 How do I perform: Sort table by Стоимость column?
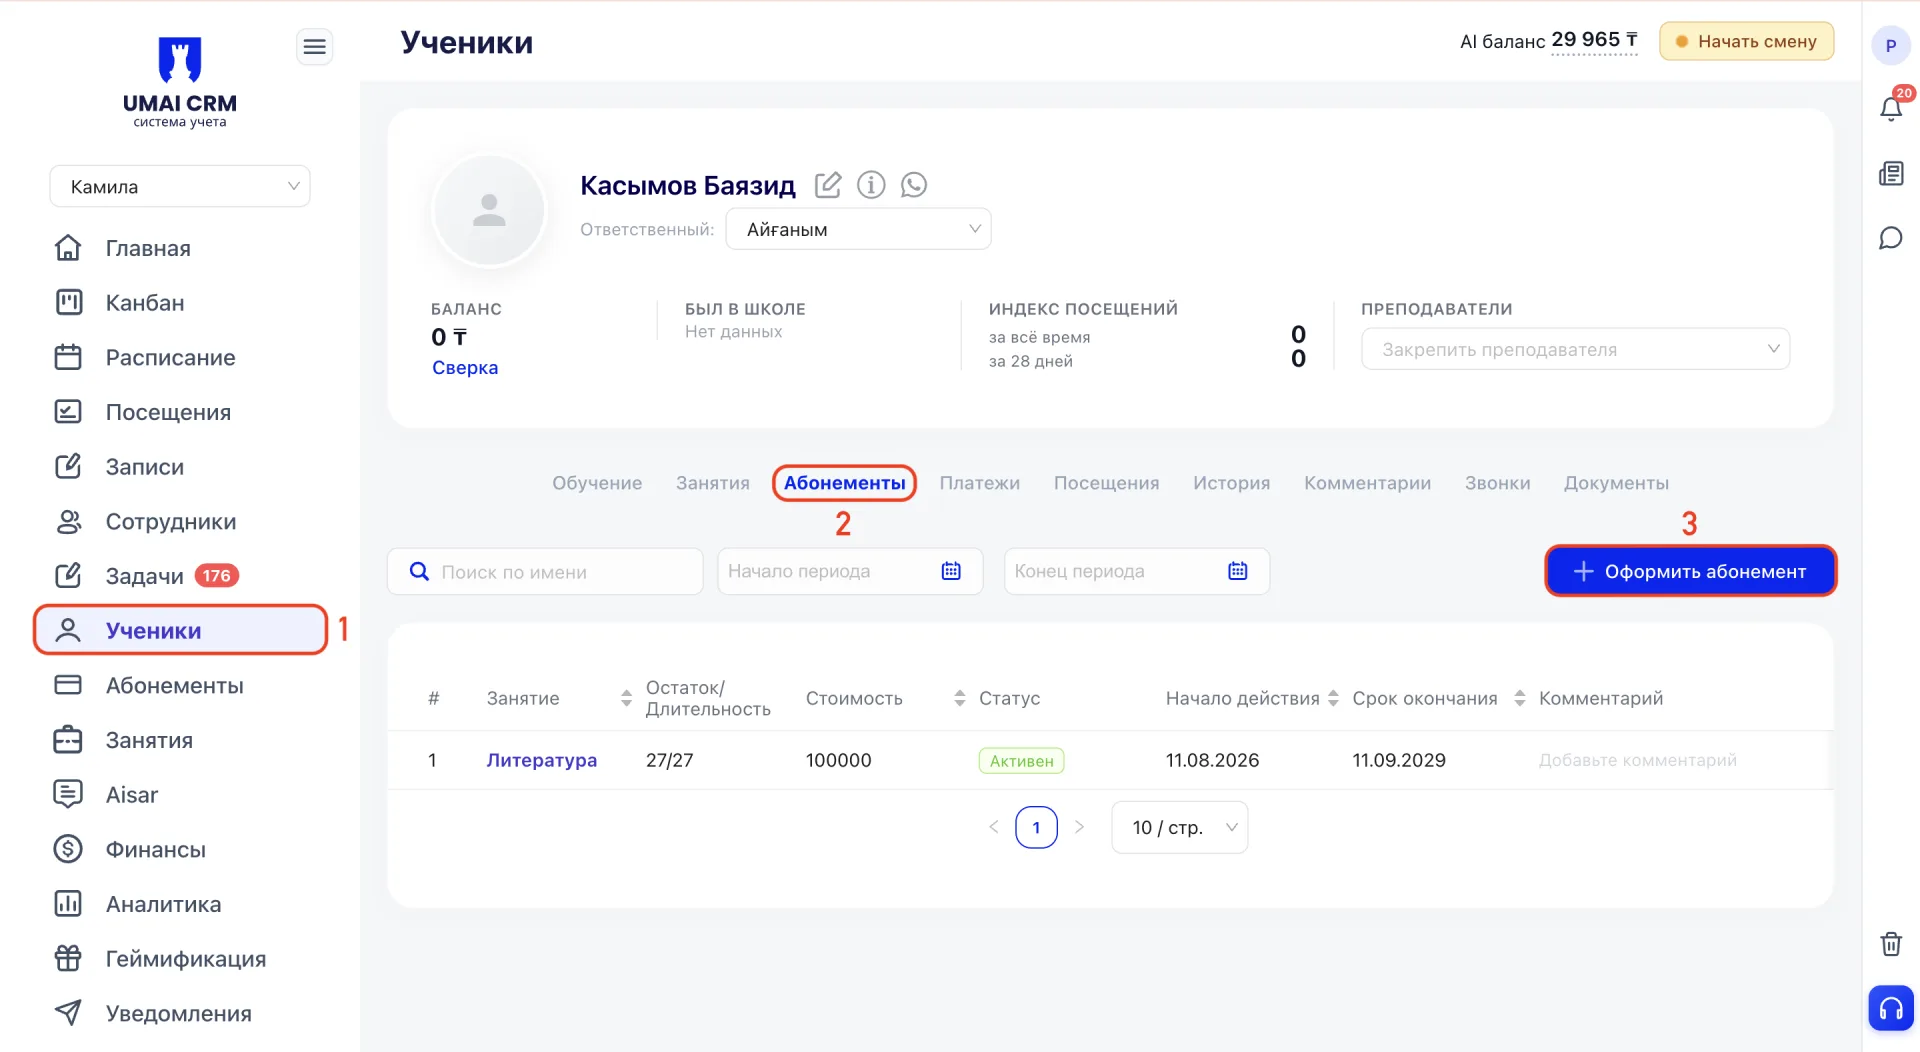click(960, 698)
